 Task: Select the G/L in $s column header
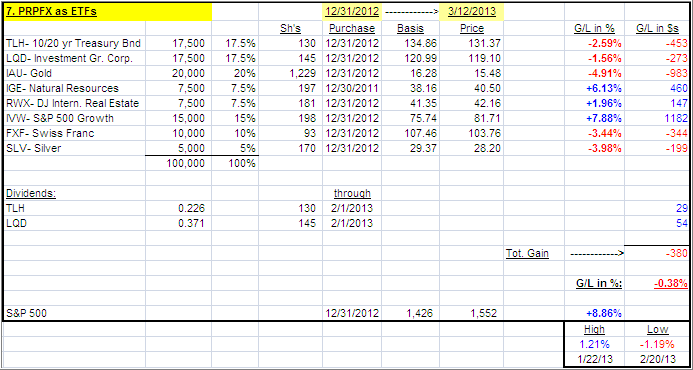pyautogui.click(x=657, y=28)
